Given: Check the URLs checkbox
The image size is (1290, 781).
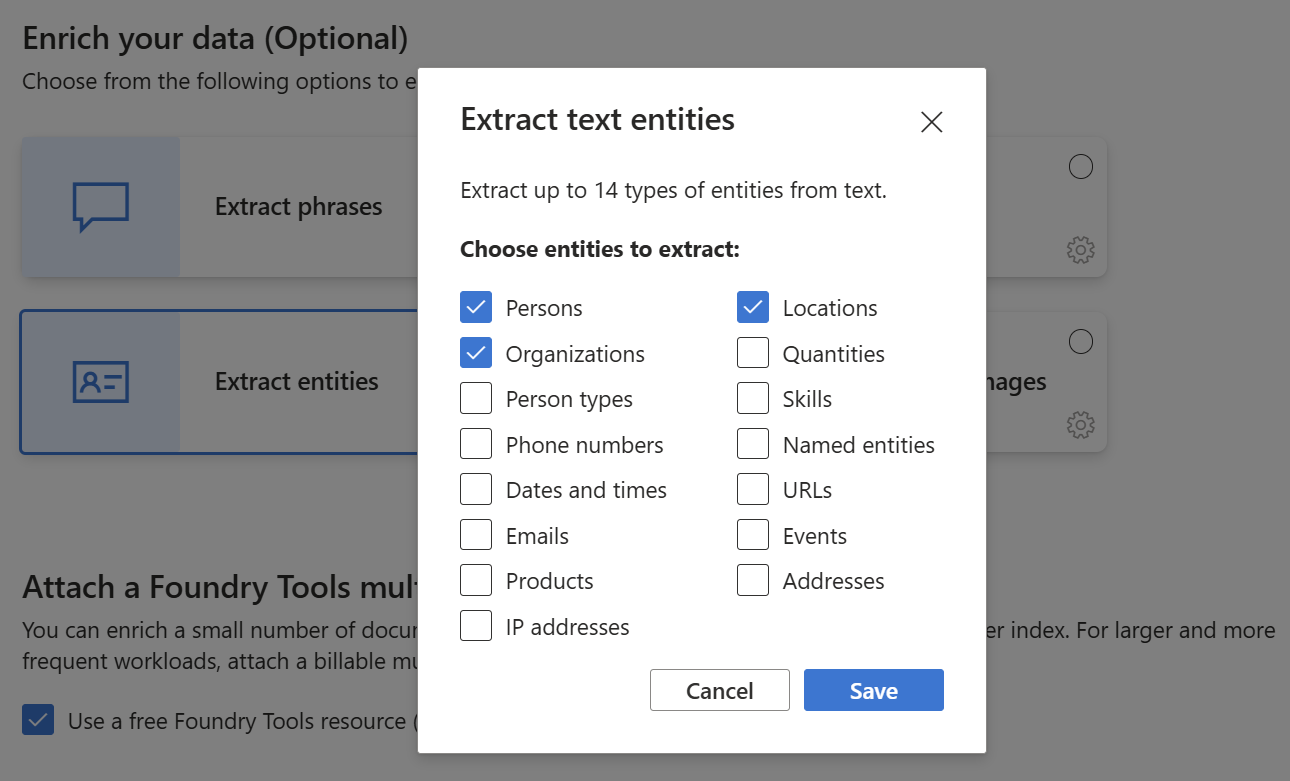Looking at the screenshot, I should 753,490.
